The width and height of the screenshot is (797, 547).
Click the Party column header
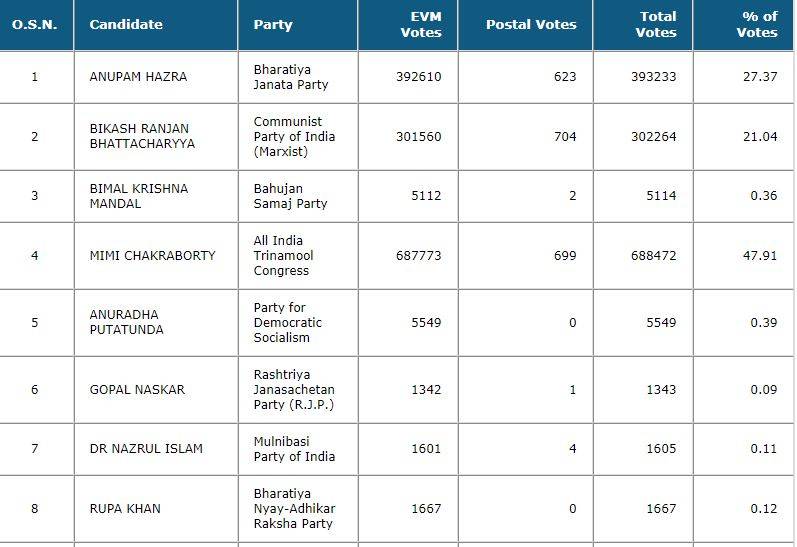273,25
